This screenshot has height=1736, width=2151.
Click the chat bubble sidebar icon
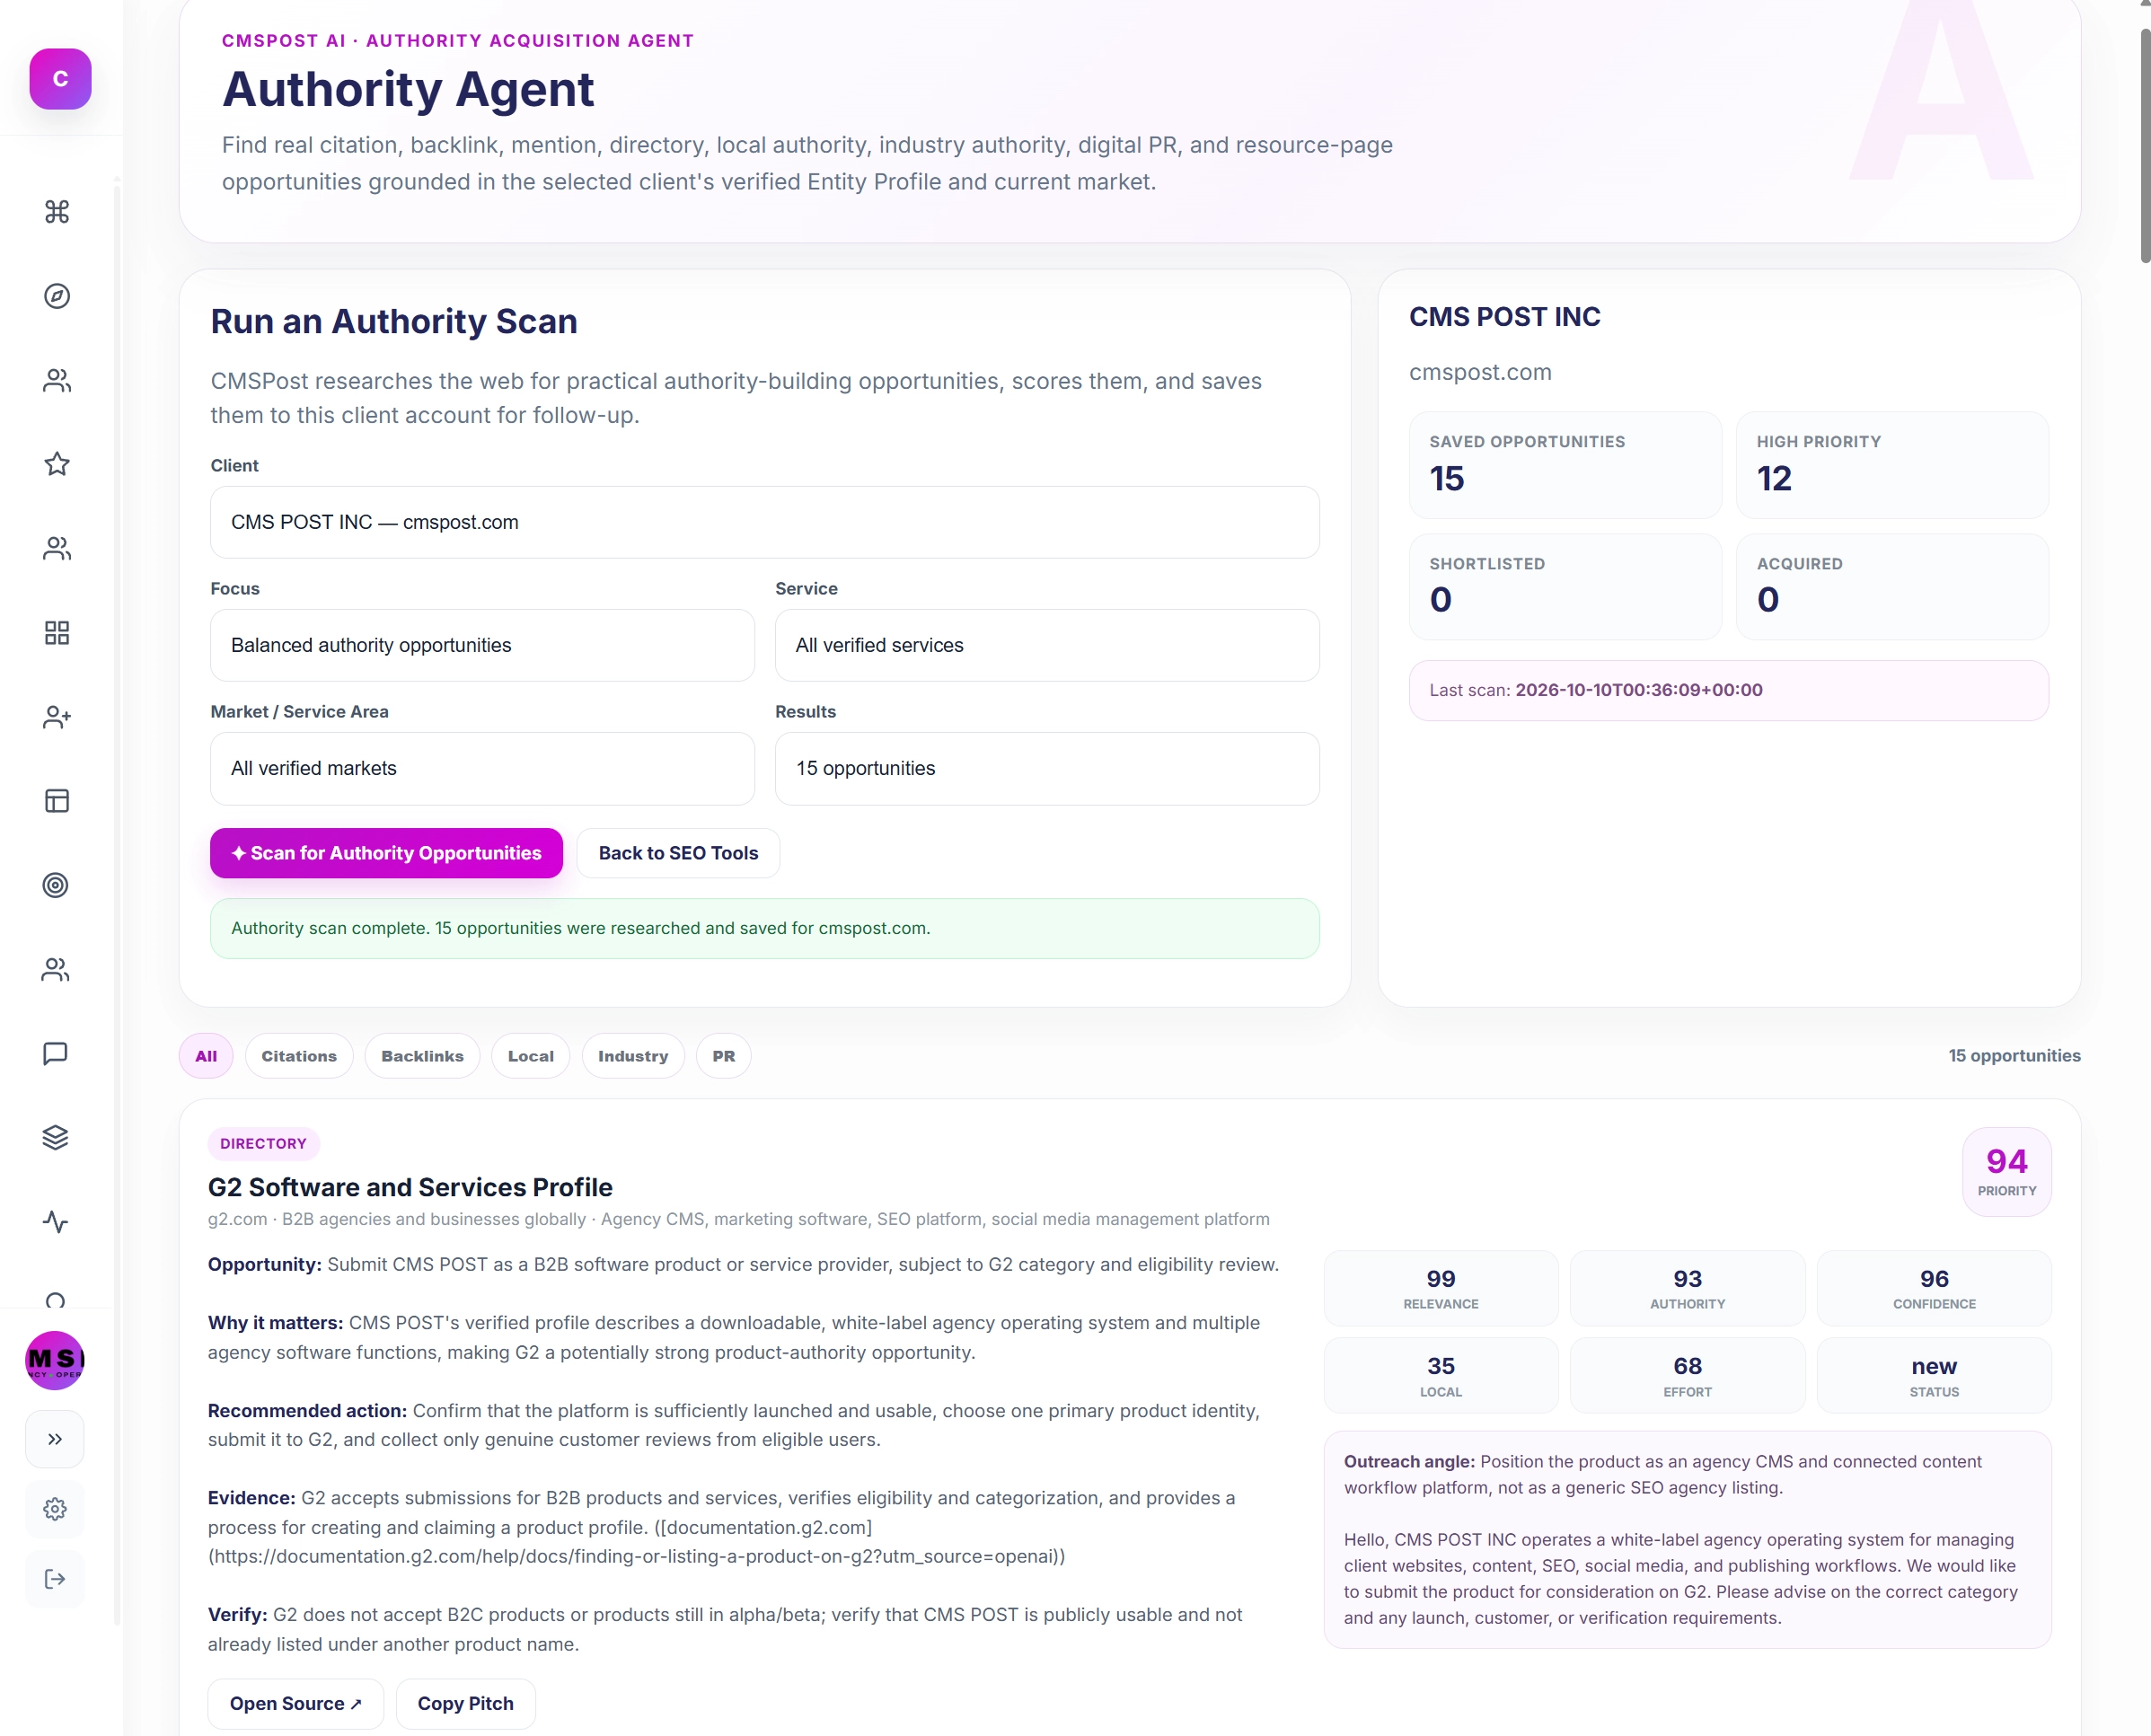55,1054
